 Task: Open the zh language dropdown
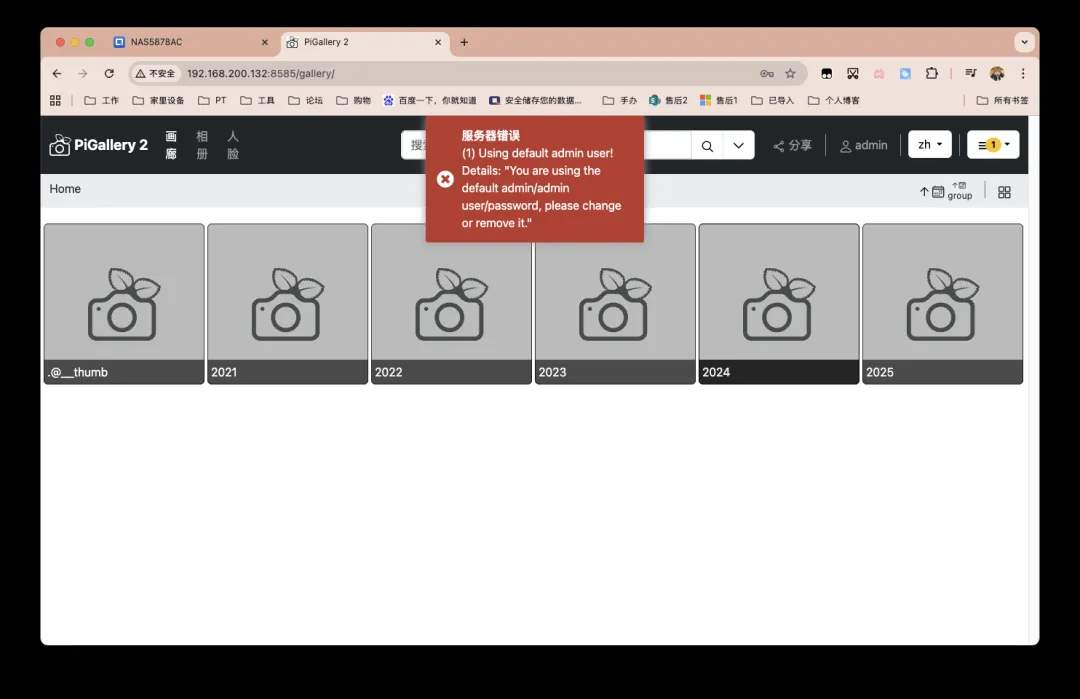click(930, 145)
